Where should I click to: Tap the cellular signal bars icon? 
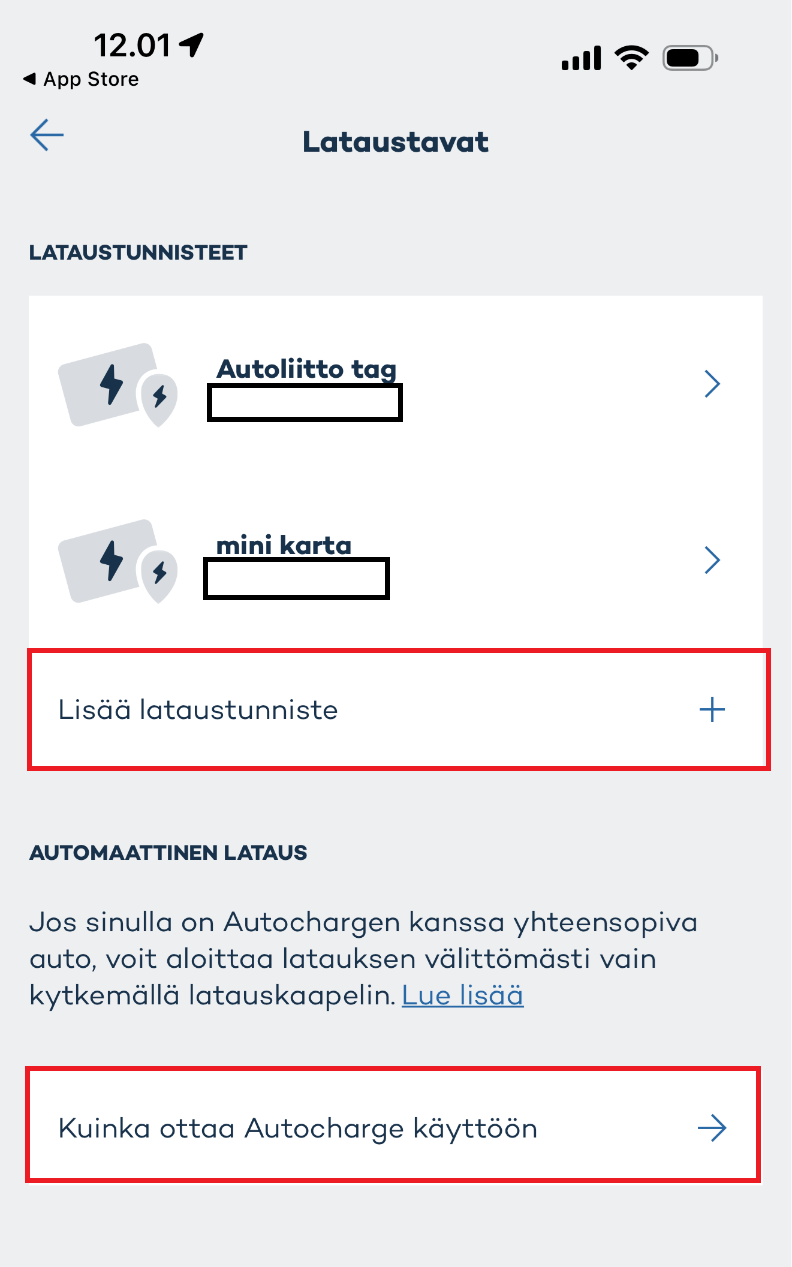[x=581, y=59]
